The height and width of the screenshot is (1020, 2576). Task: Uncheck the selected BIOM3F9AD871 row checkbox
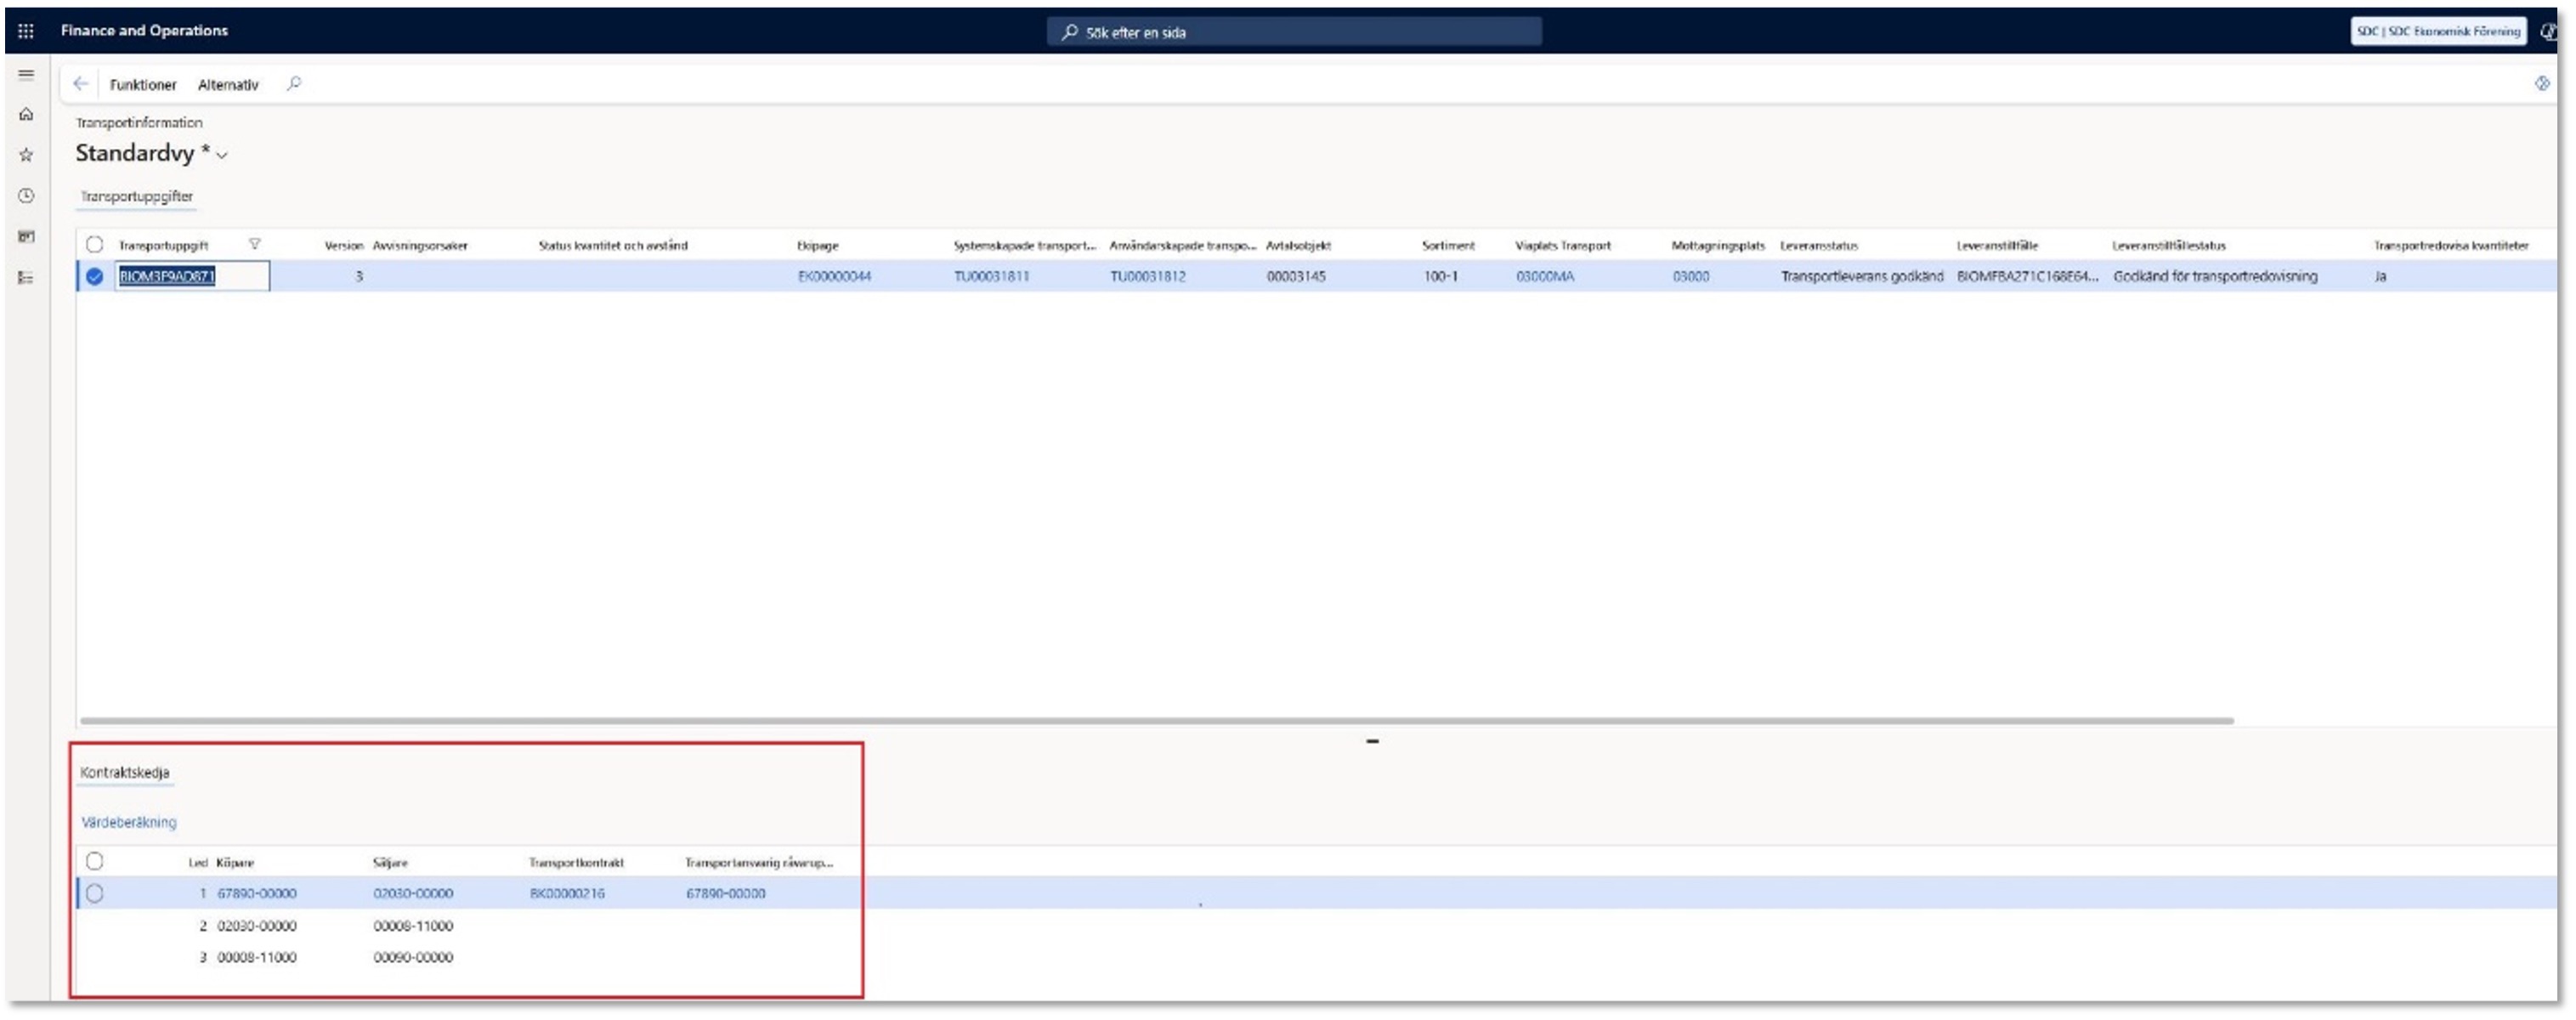94,277
